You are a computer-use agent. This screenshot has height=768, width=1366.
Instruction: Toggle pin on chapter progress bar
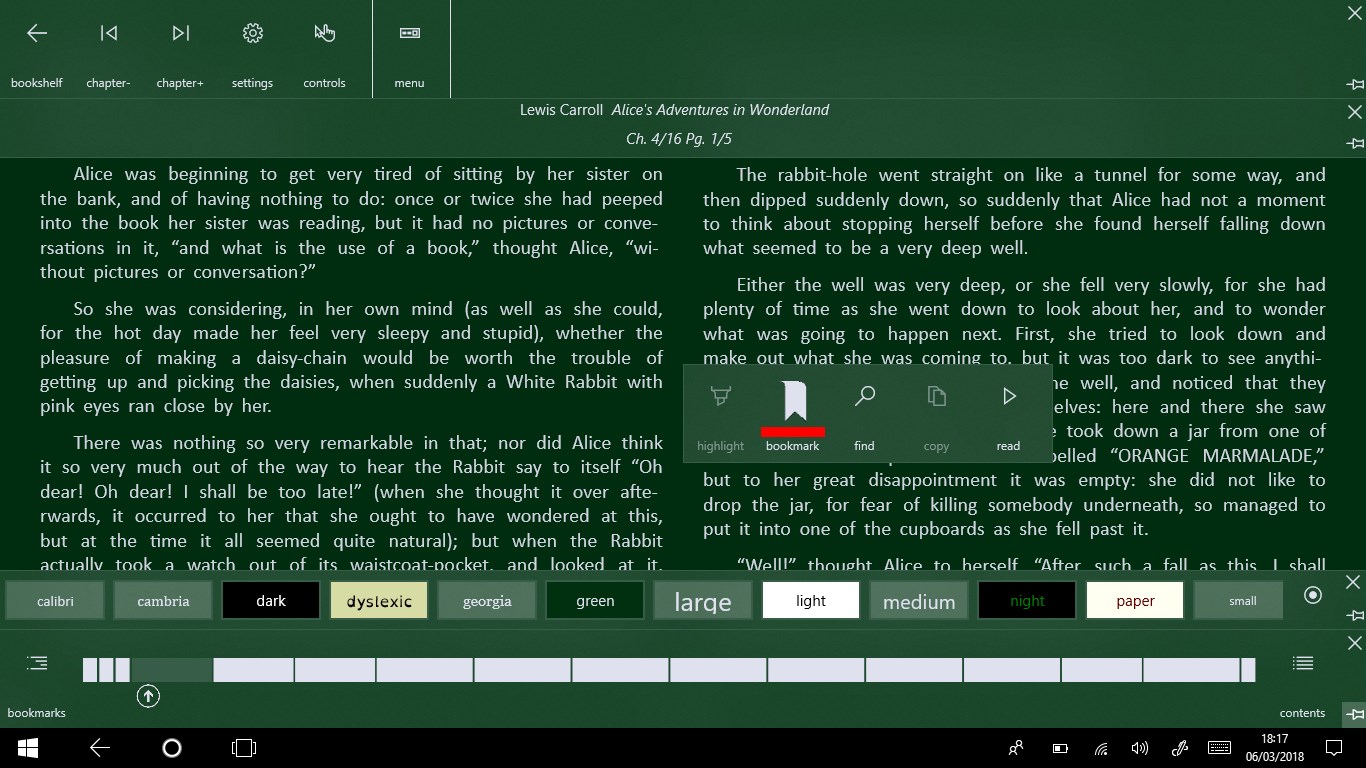pyautogui.click(x=1354, y=714)
